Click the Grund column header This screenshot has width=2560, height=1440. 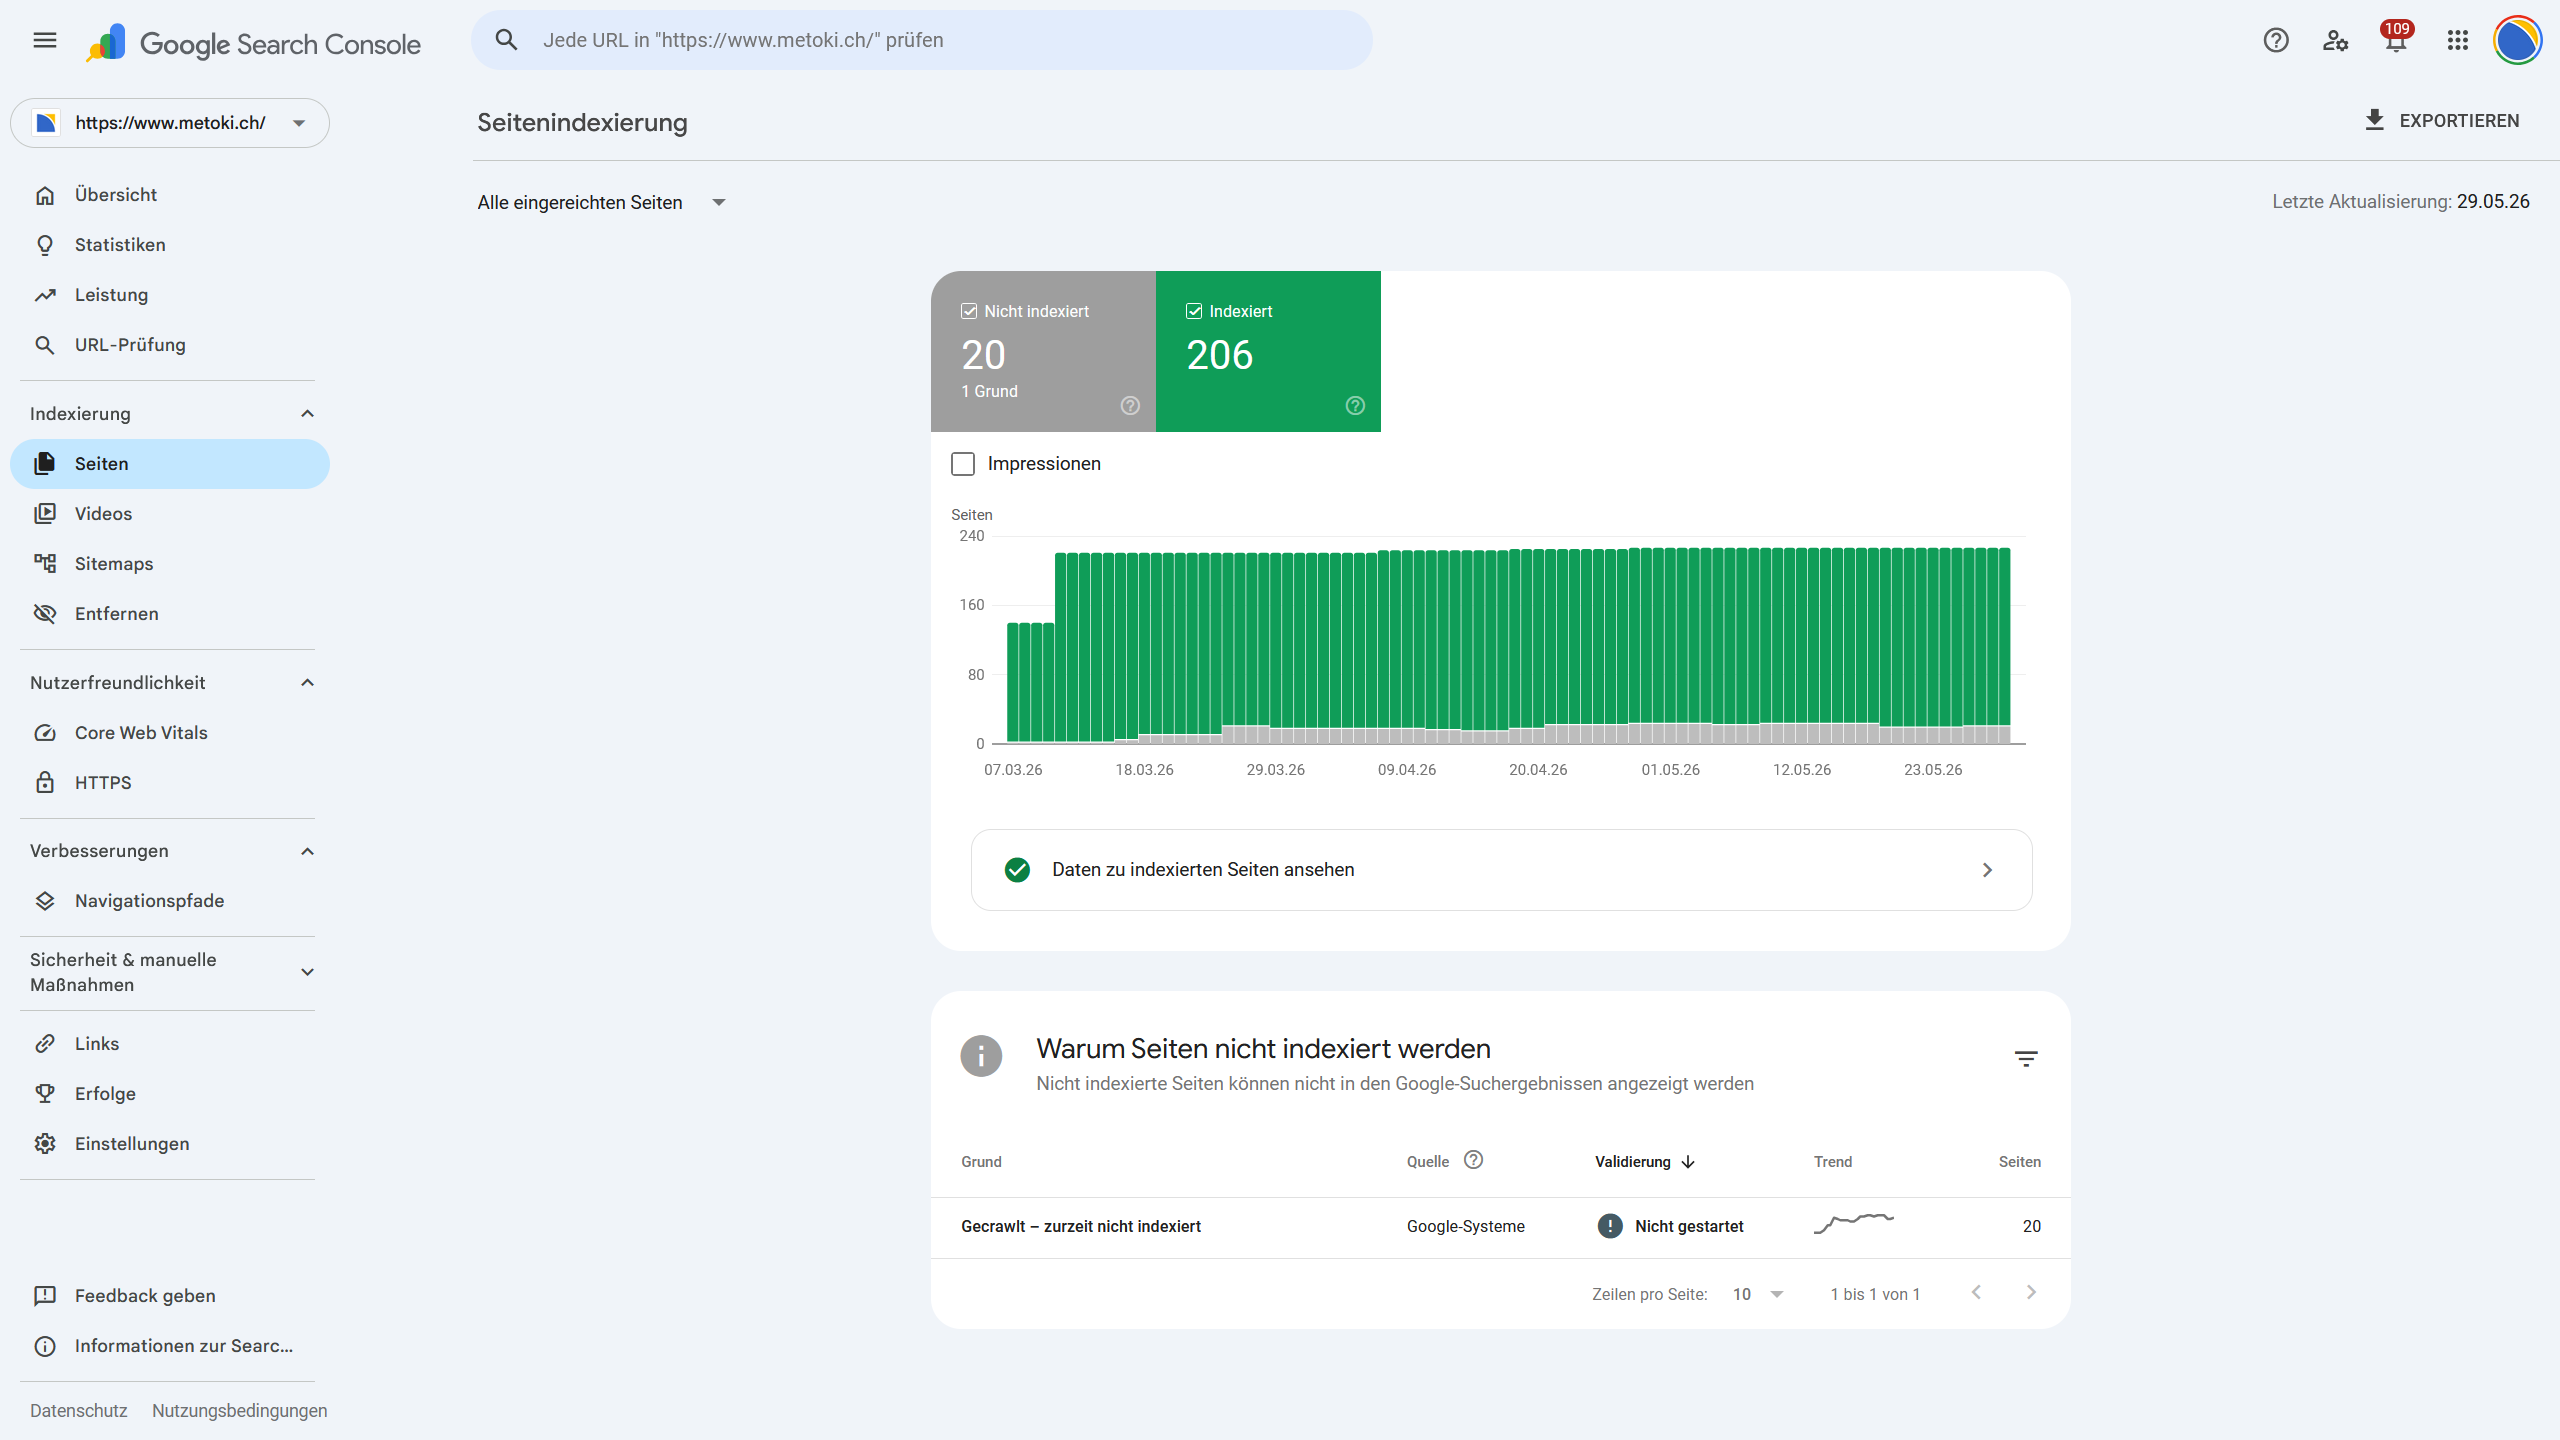981,1162
